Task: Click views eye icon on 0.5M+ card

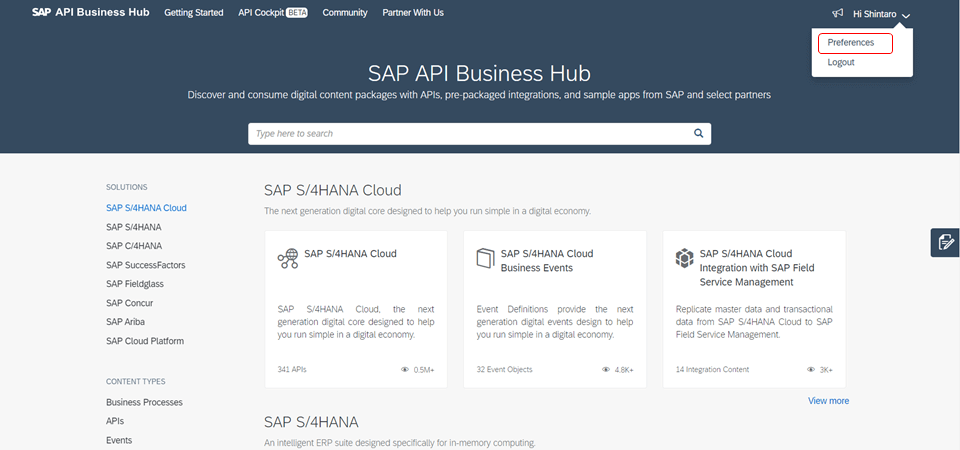Action: click(x=405, y=369)
